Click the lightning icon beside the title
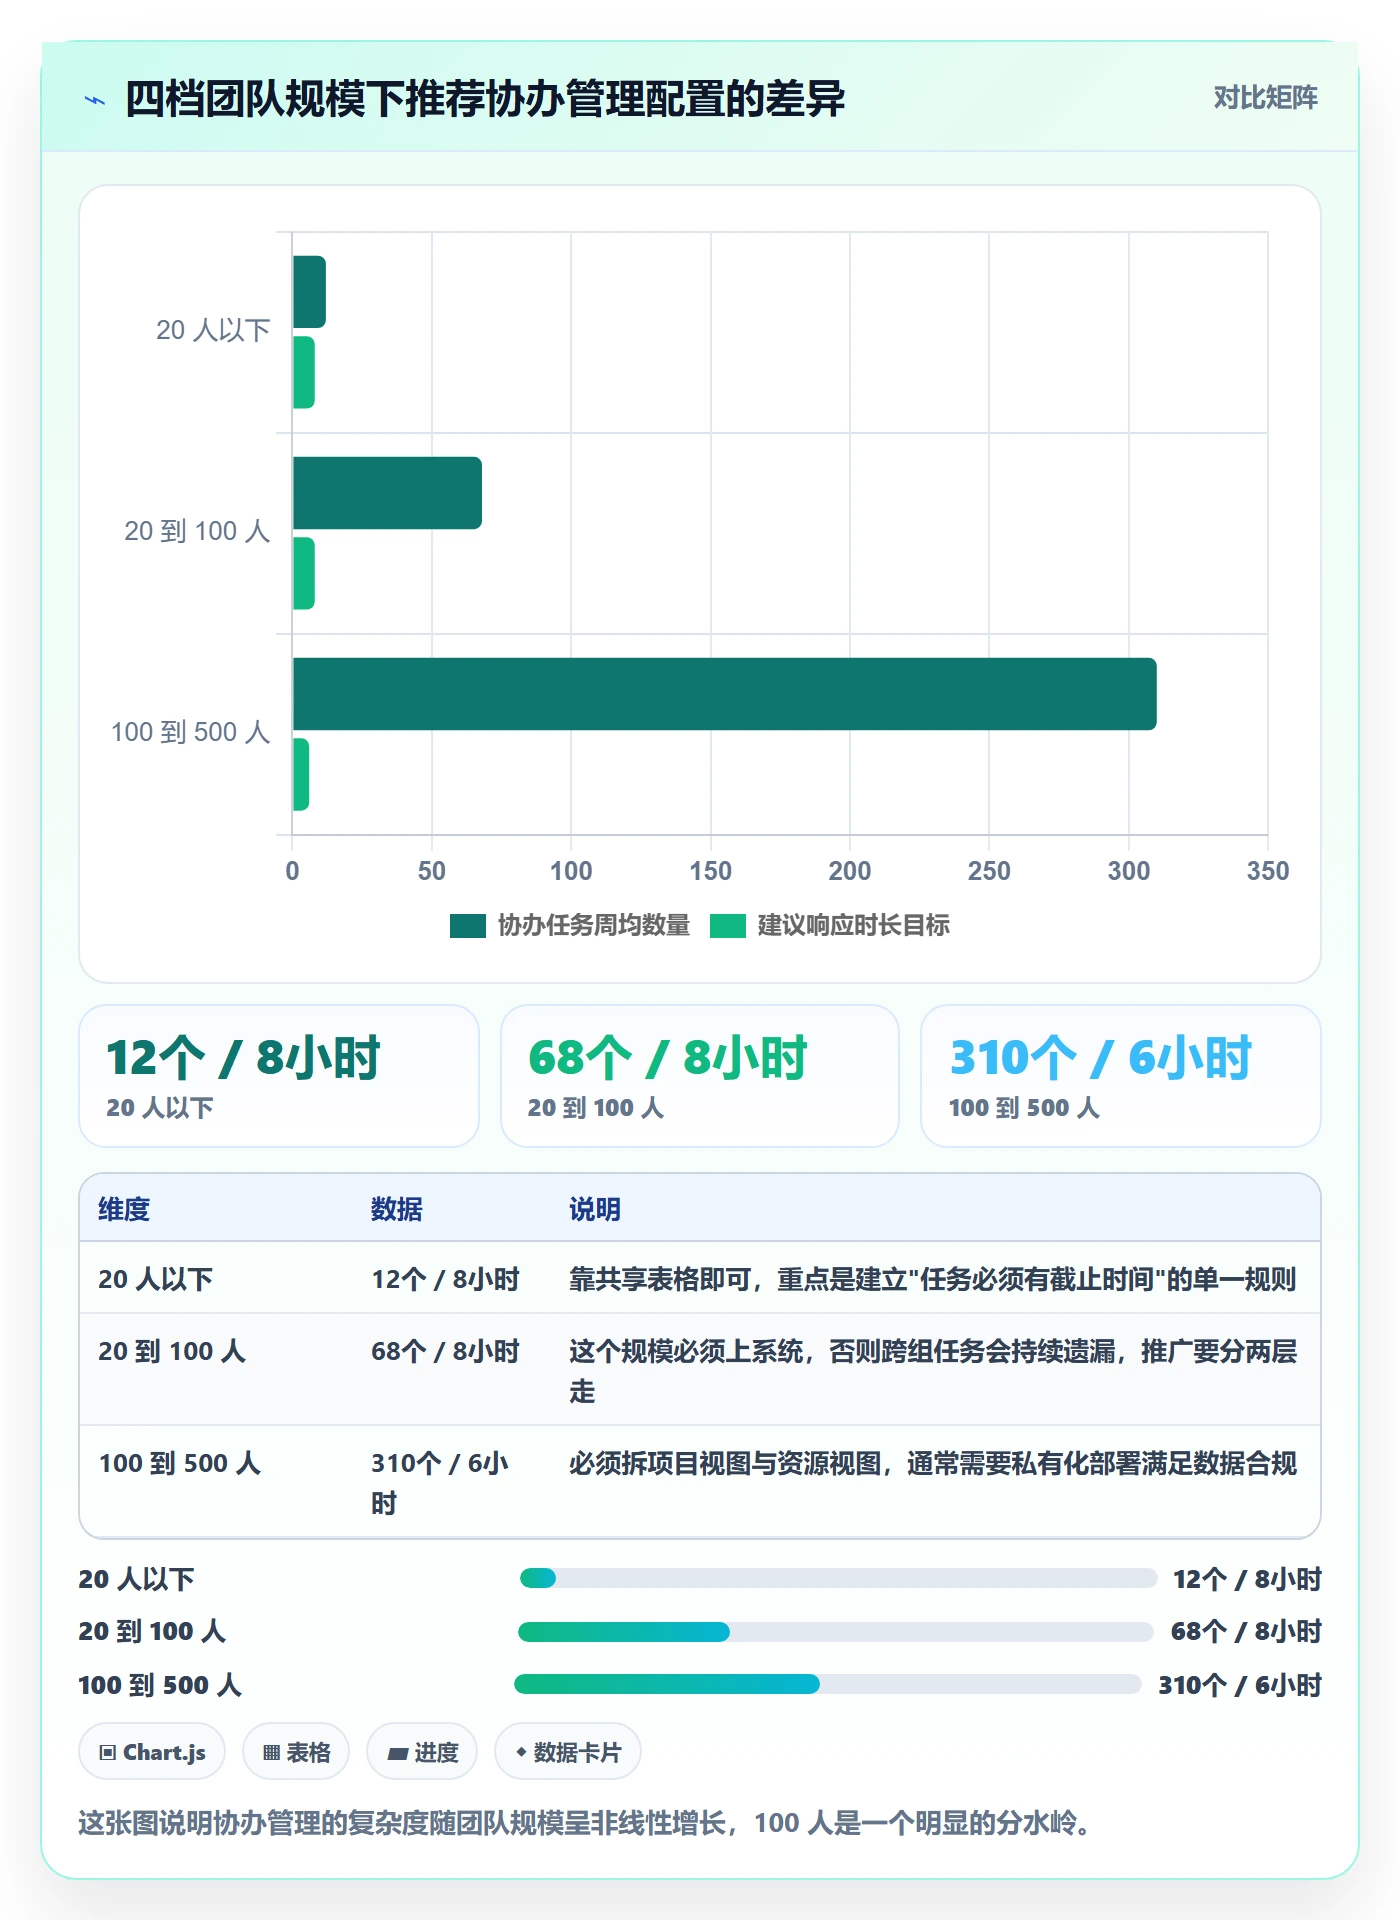The image size is (1400, 1920). click(95, 100)
